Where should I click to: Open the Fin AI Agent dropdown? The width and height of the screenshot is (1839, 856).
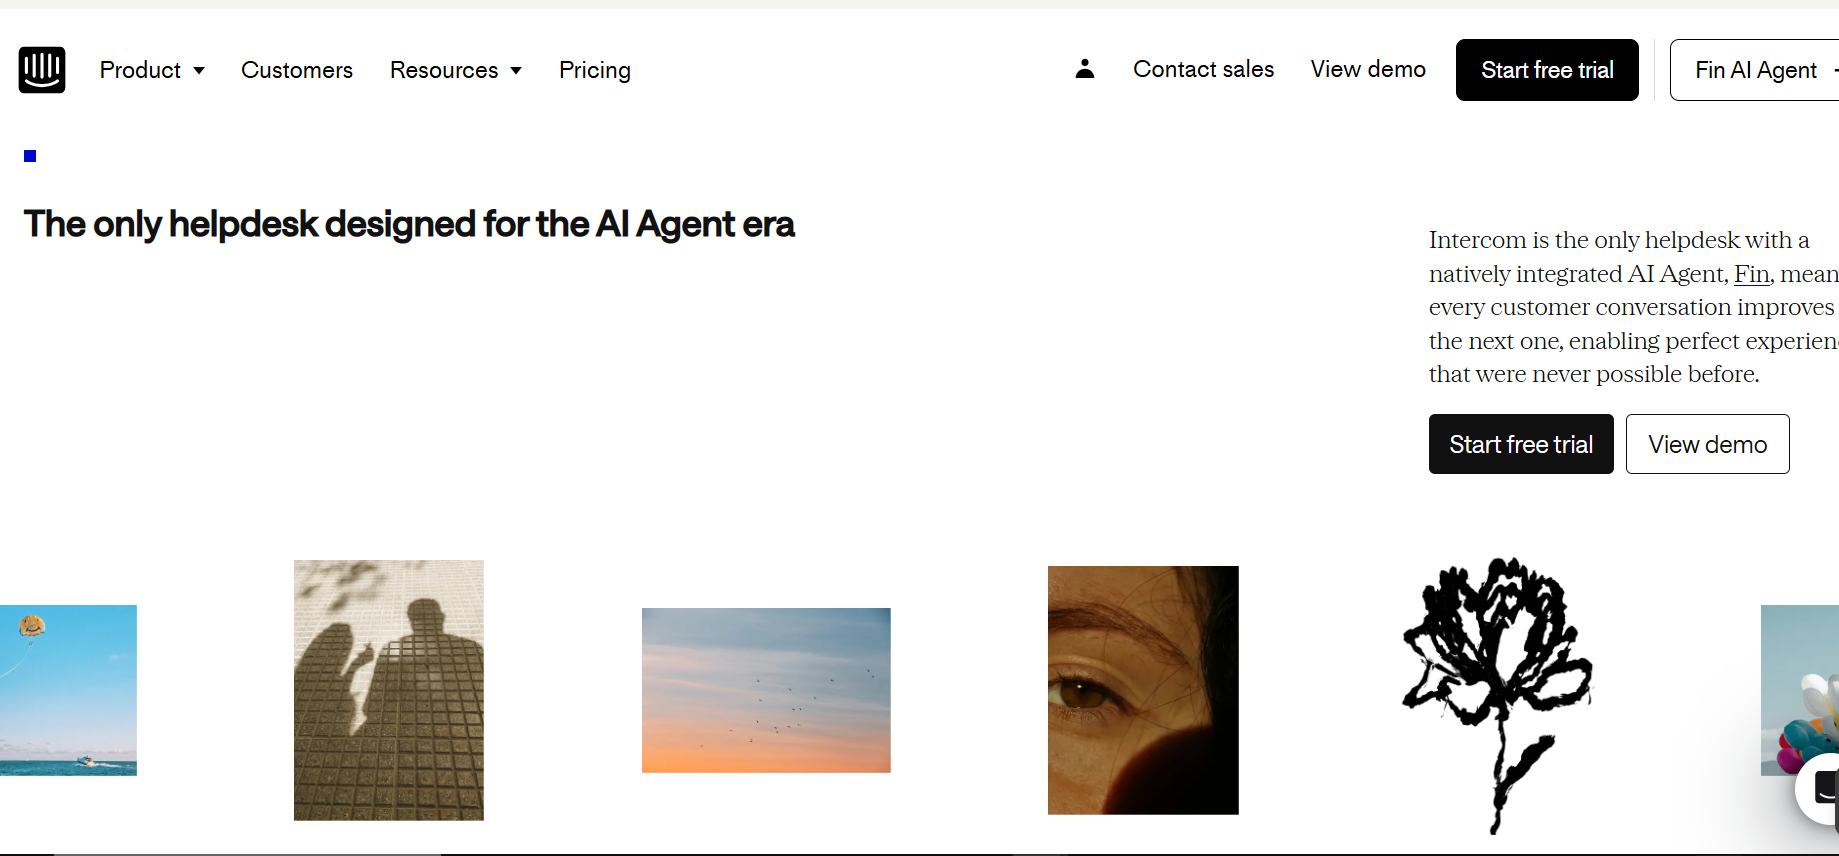[1755, 70]
